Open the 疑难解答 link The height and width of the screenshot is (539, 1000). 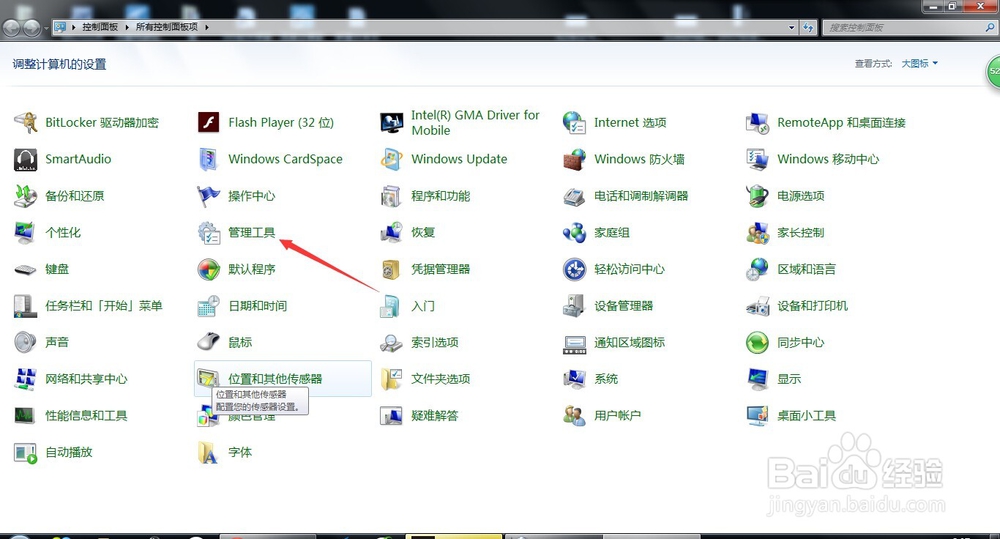[435, 416]
